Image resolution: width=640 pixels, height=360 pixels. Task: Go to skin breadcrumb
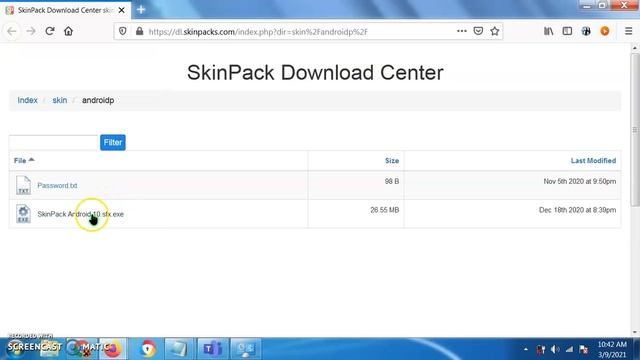point(60,100)
